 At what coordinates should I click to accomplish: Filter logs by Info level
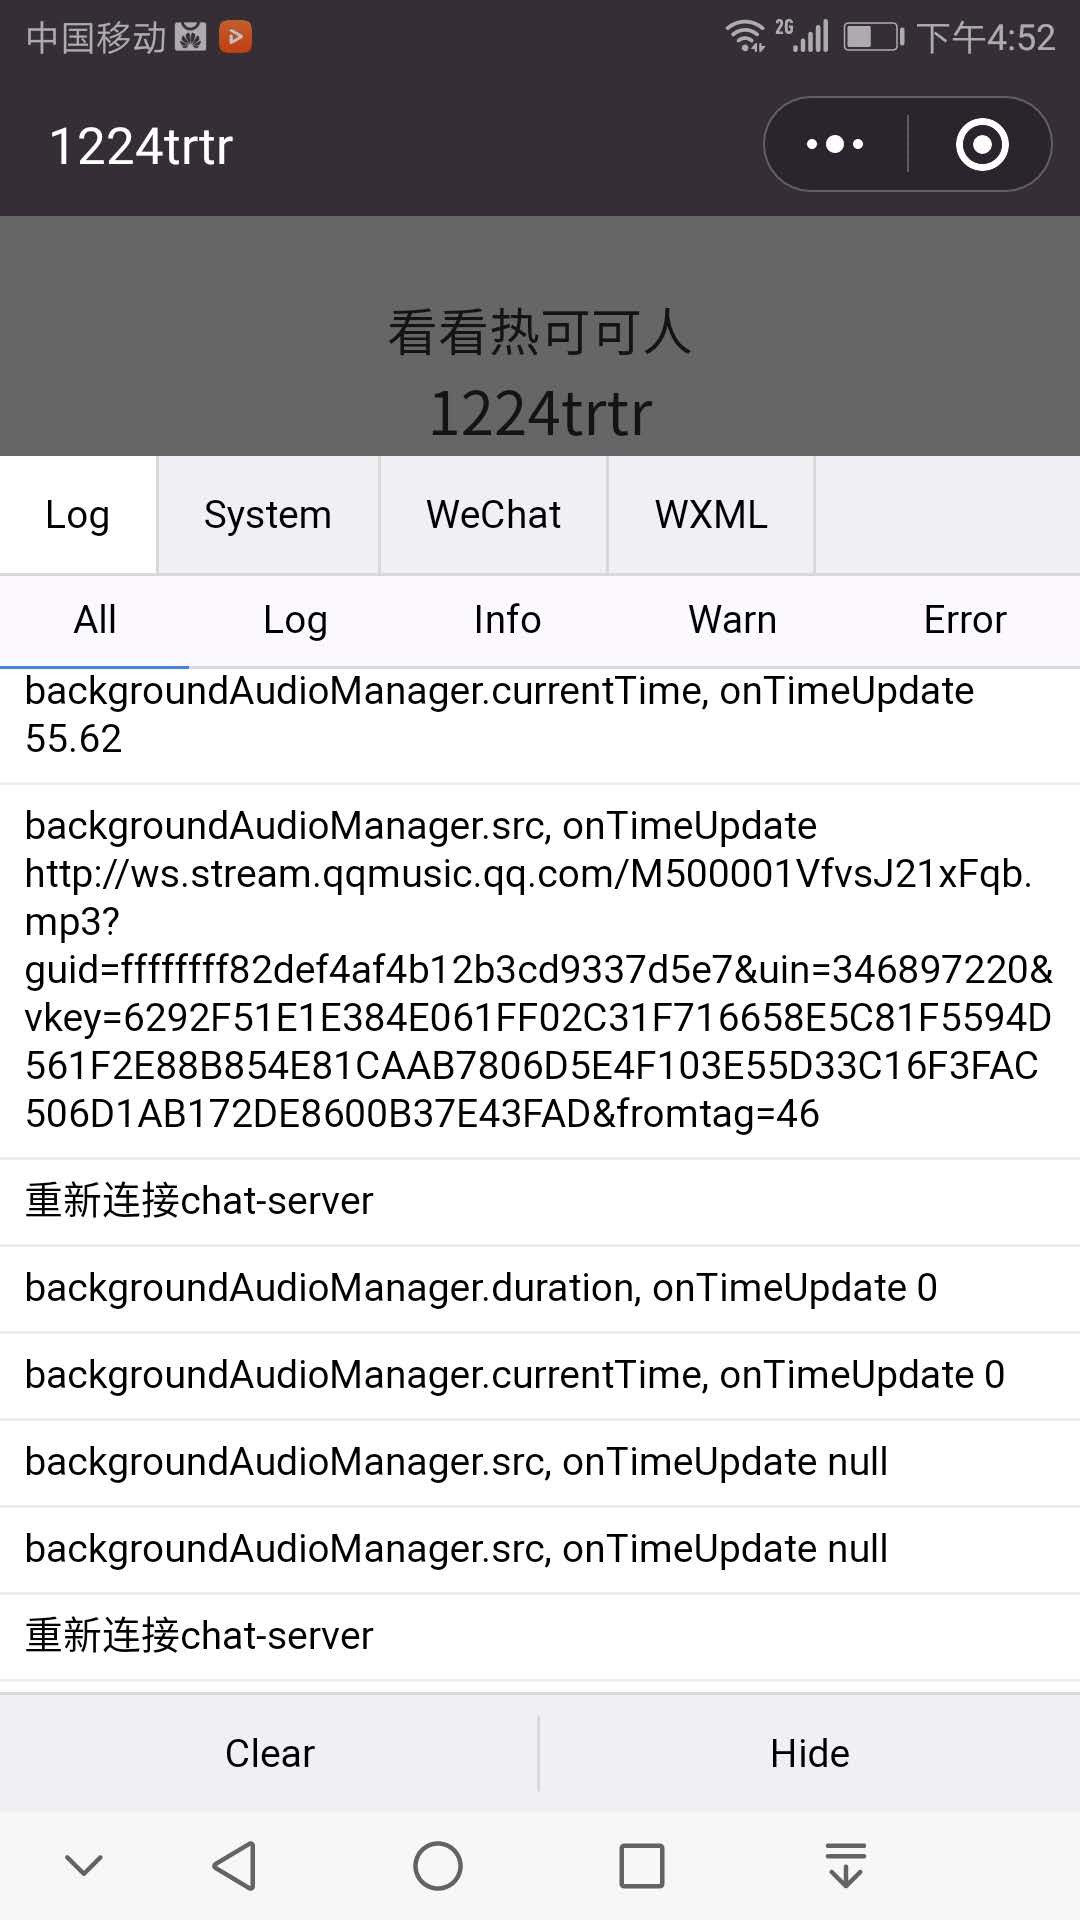507,620
